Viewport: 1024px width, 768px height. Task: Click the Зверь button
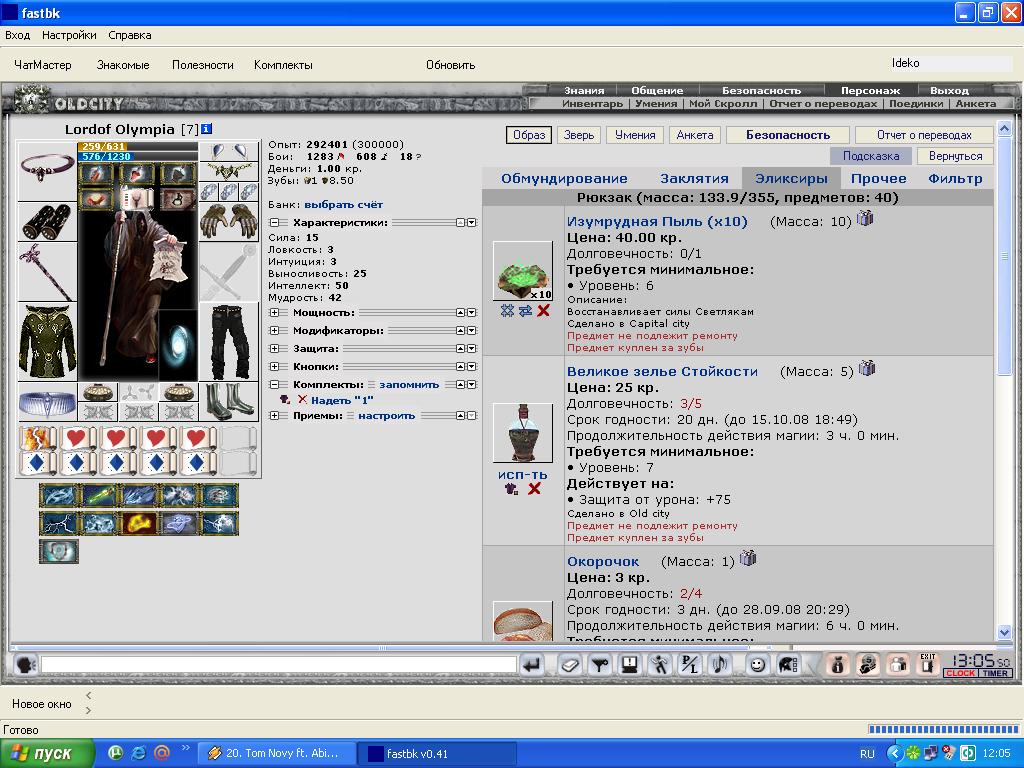(x=579, y=135)
